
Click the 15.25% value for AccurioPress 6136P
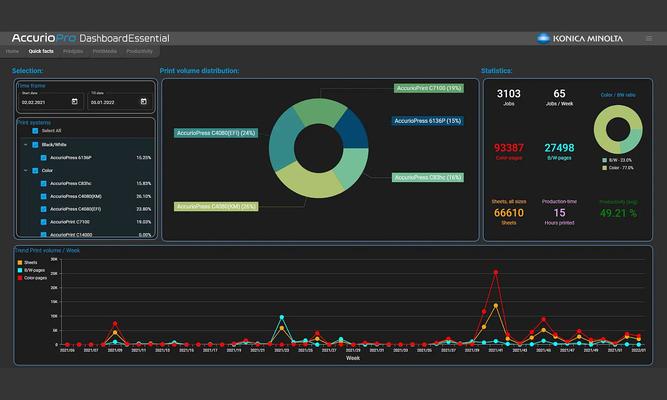click(144, 157)
